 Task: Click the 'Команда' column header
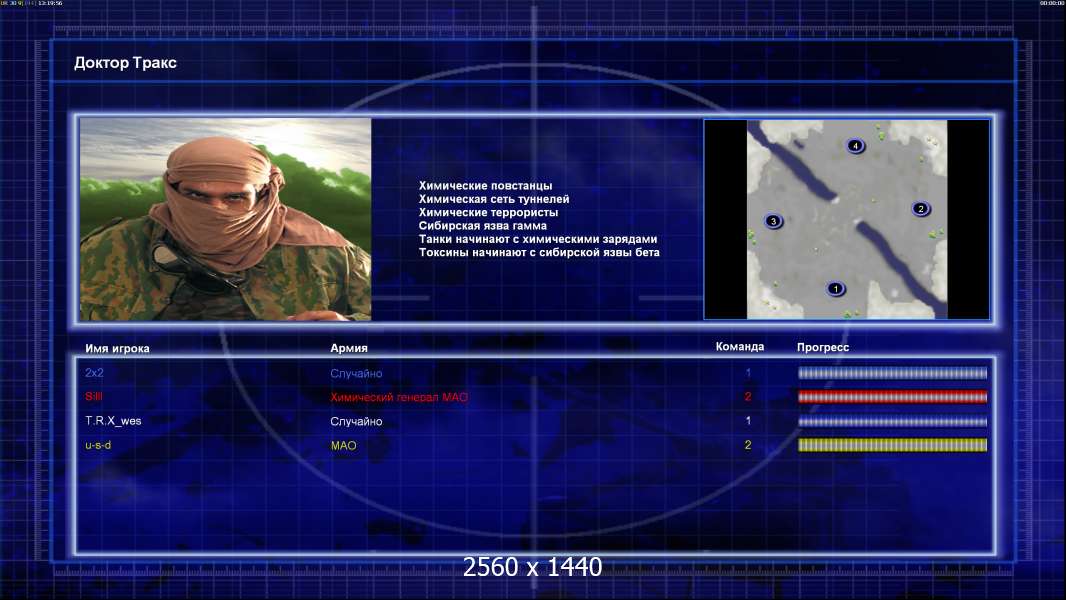(x=740, y=347)
